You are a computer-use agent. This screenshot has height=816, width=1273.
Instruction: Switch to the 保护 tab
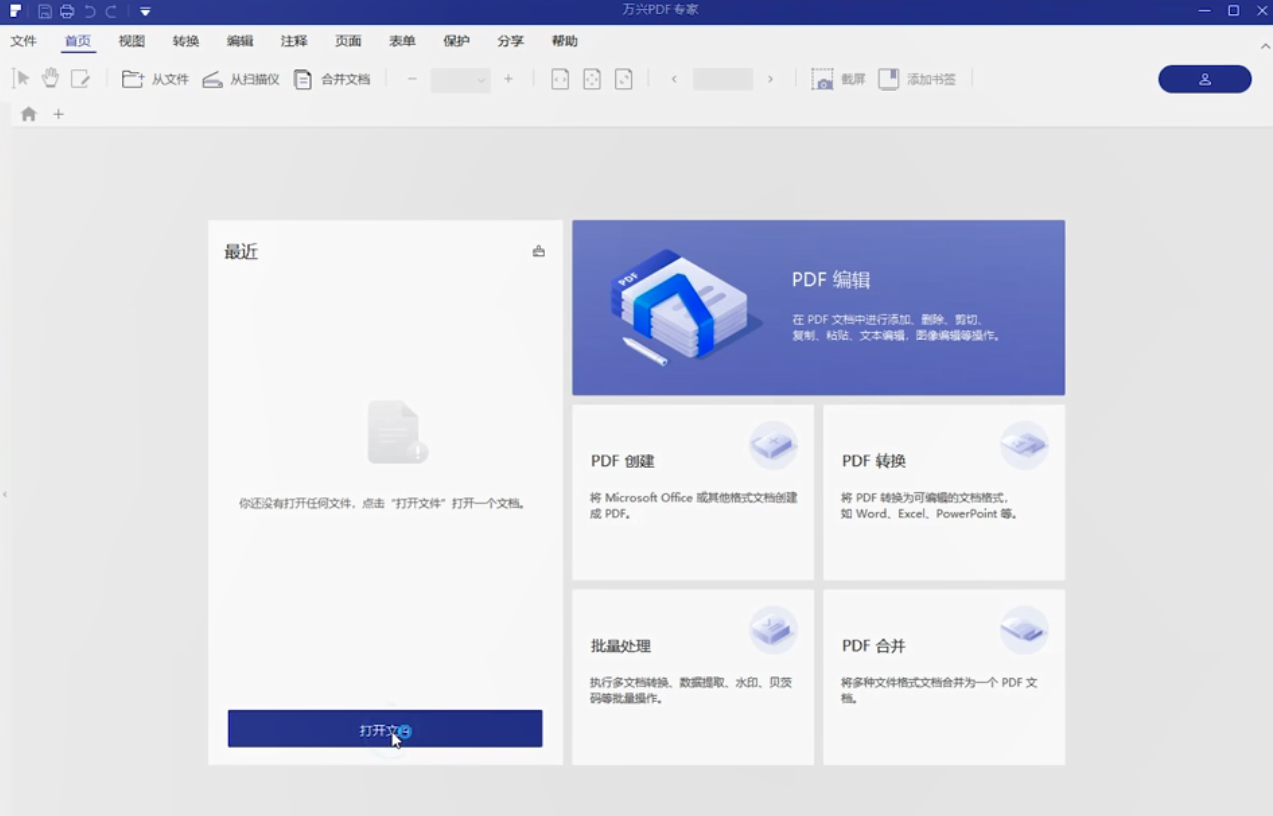click(456, 41)
